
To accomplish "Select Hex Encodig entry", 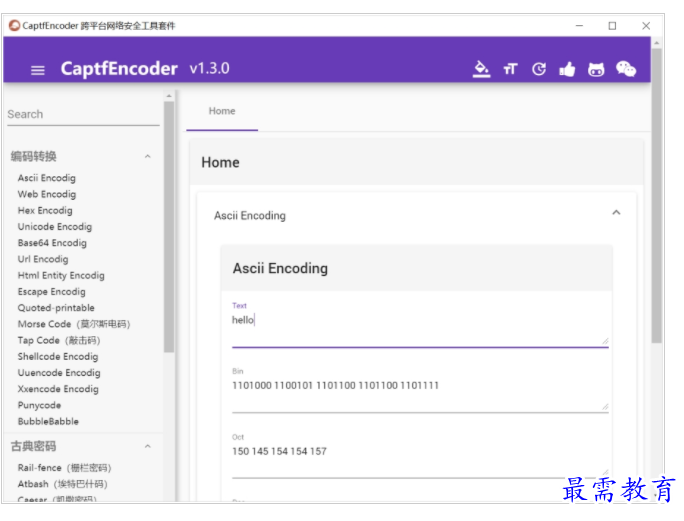I will click(45, 210).
